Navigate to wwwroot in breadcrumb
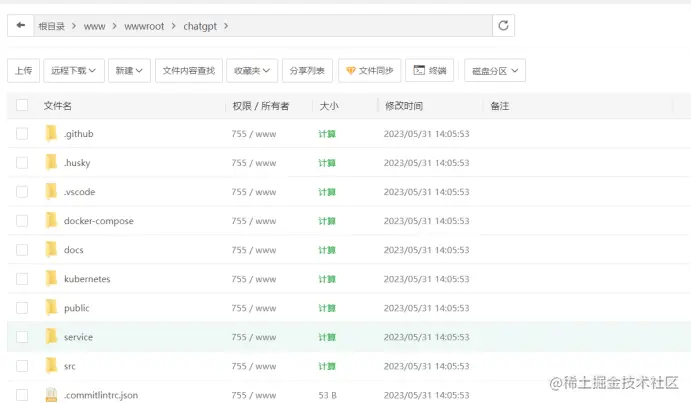This screenshot has height=404, width=692. tap(144, 26)
